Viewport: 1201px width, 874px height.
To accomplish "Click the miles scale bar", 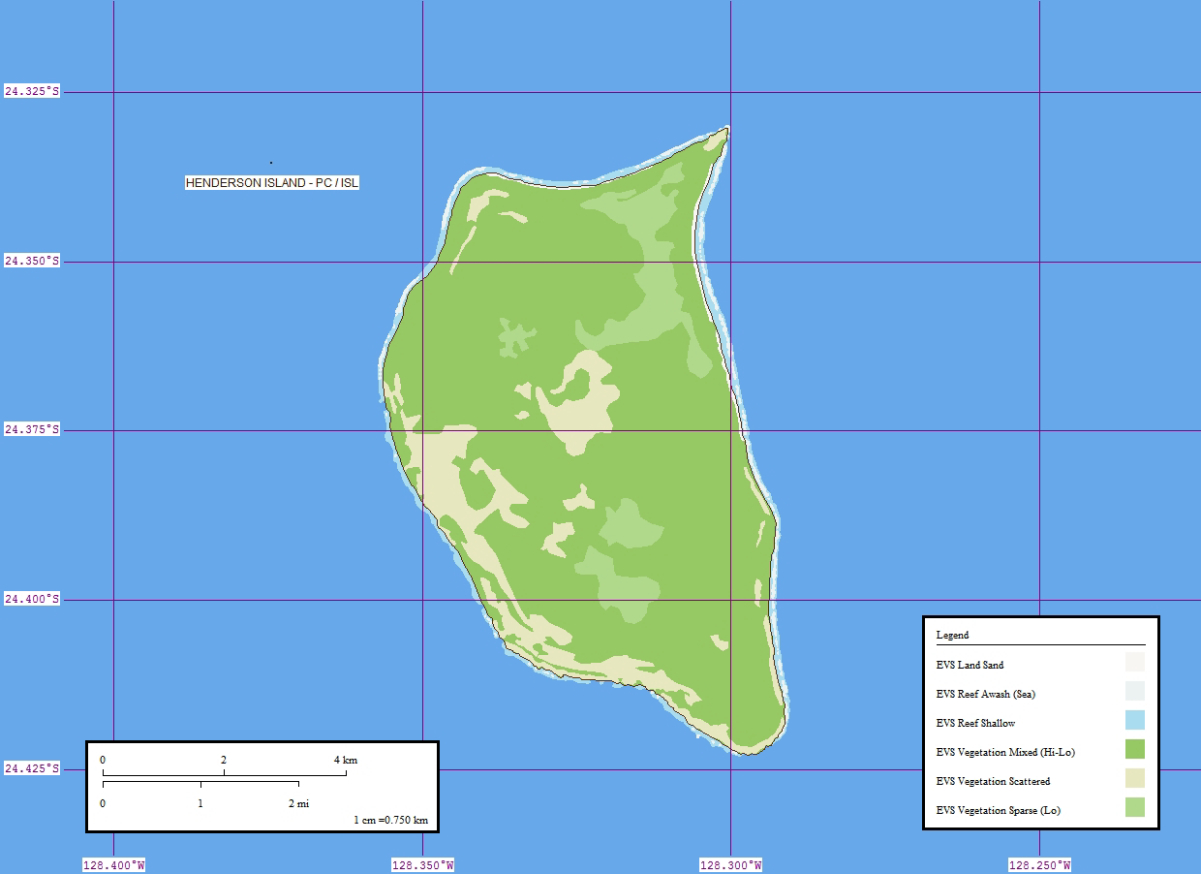I will click(203, 790).
